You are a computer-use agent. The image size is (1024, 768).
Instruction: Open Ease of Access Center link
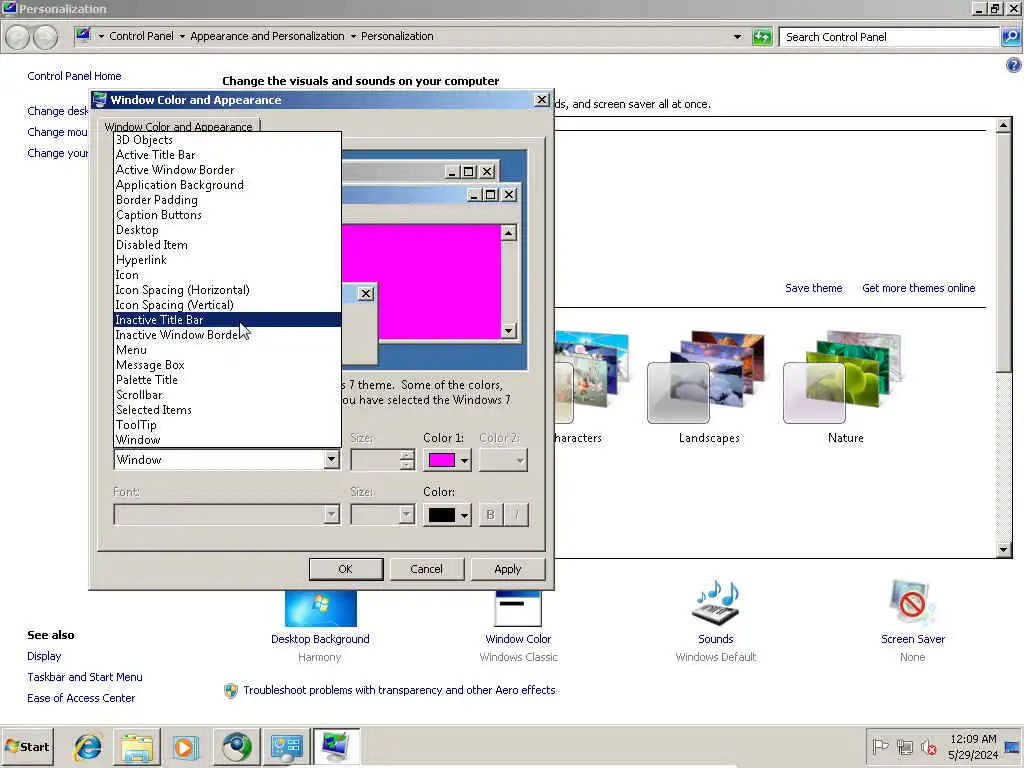click(x=81, y=698)
